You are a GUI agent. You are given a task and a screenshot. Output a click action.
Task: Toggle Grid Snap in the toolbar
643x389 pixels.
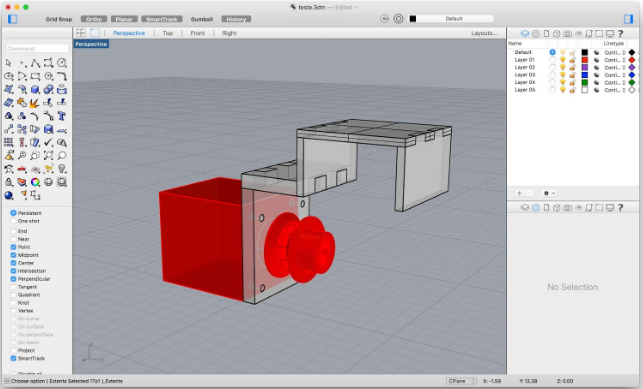[x=59, y=19]
